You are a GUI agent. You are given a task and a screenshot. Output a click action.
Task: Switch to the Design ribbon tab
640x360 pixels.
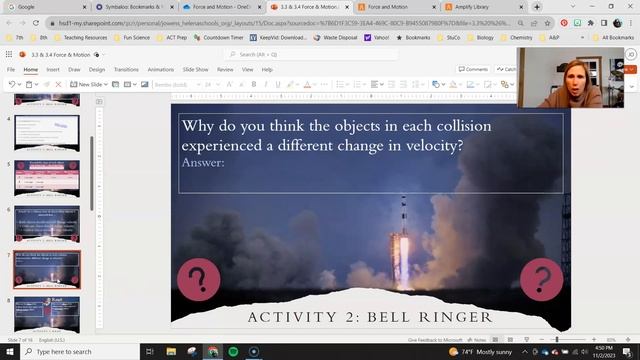coord(97,70)
